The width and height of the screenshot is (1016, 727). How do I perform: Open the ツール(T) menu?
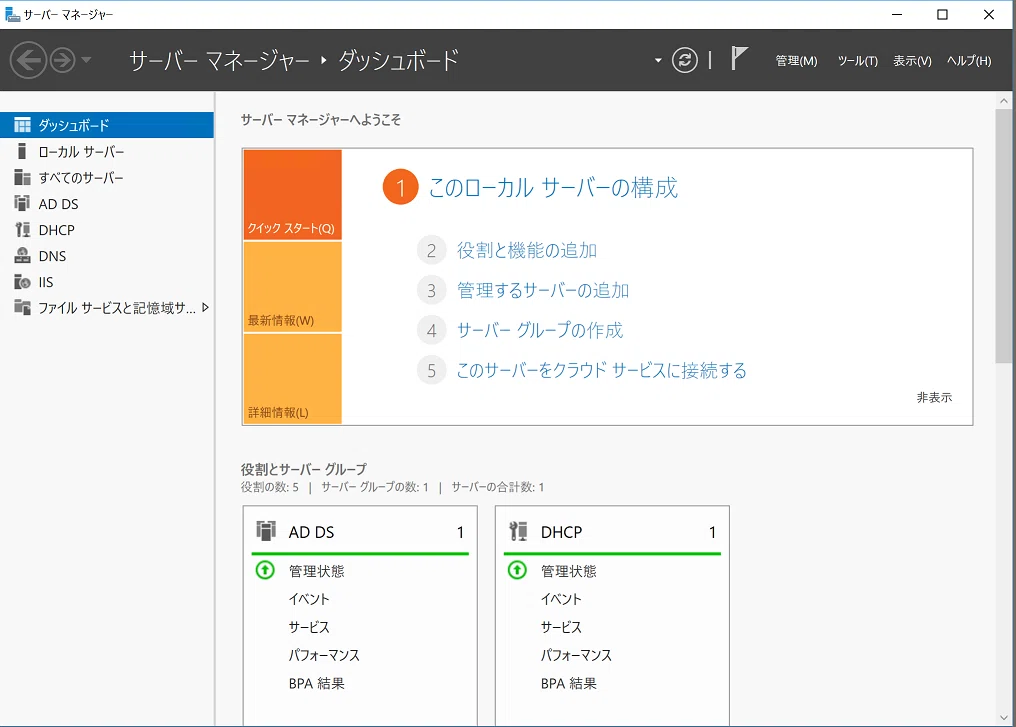pyautogui.click(x=857, y=61)
